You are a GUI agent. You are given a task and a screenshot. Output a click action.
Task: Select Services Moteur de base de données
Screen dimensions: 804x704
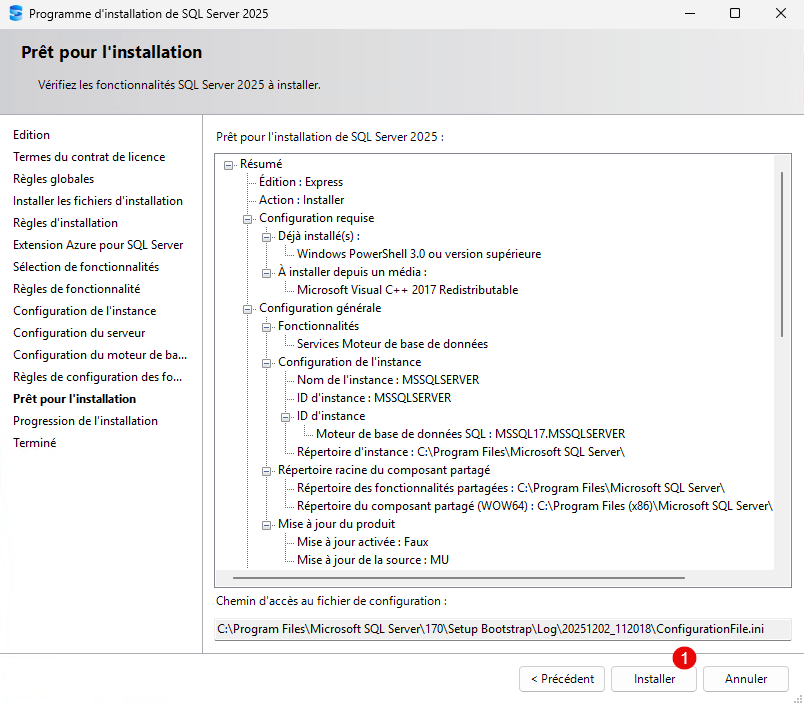coord(392,344)
